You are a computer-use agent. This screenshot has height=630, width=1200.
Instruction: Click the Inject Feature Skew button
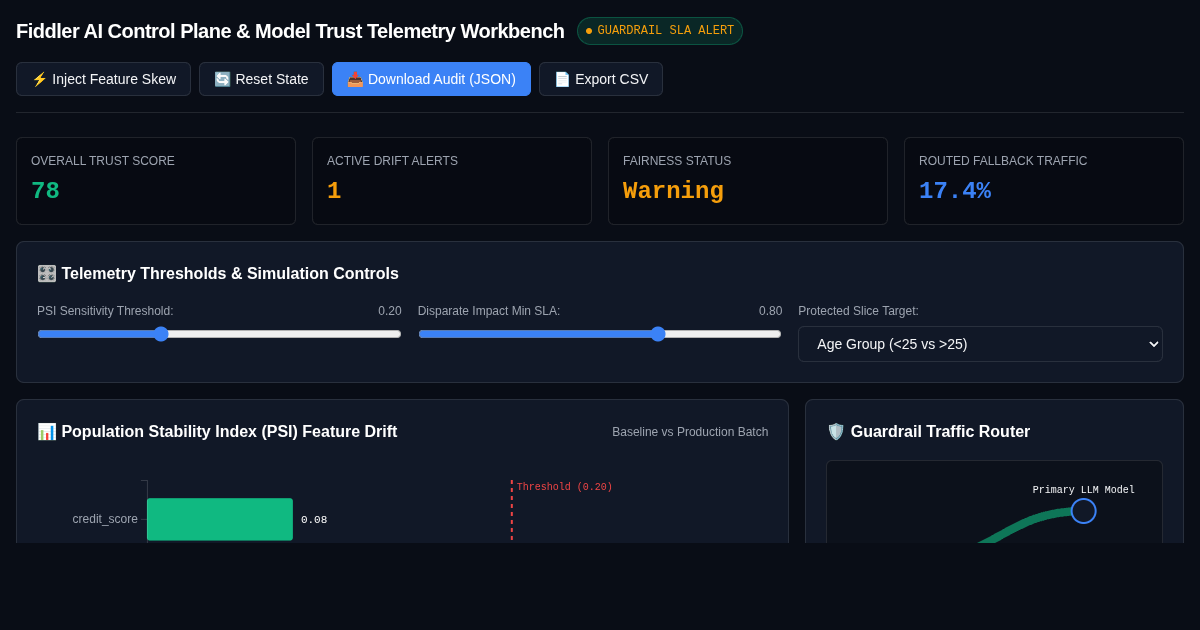click(x=103, y=79)
